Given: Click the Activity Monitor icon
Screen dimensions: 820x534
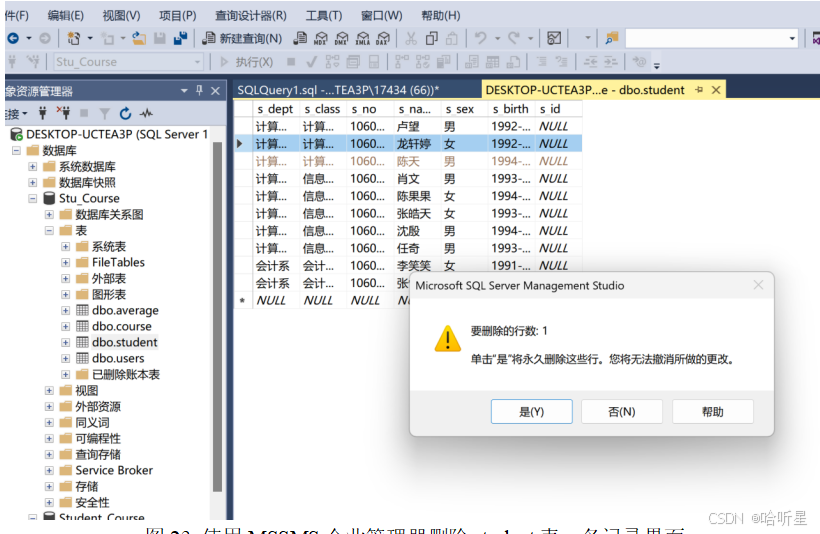Looking at the screenshot, I should click(x=554, y=38).
